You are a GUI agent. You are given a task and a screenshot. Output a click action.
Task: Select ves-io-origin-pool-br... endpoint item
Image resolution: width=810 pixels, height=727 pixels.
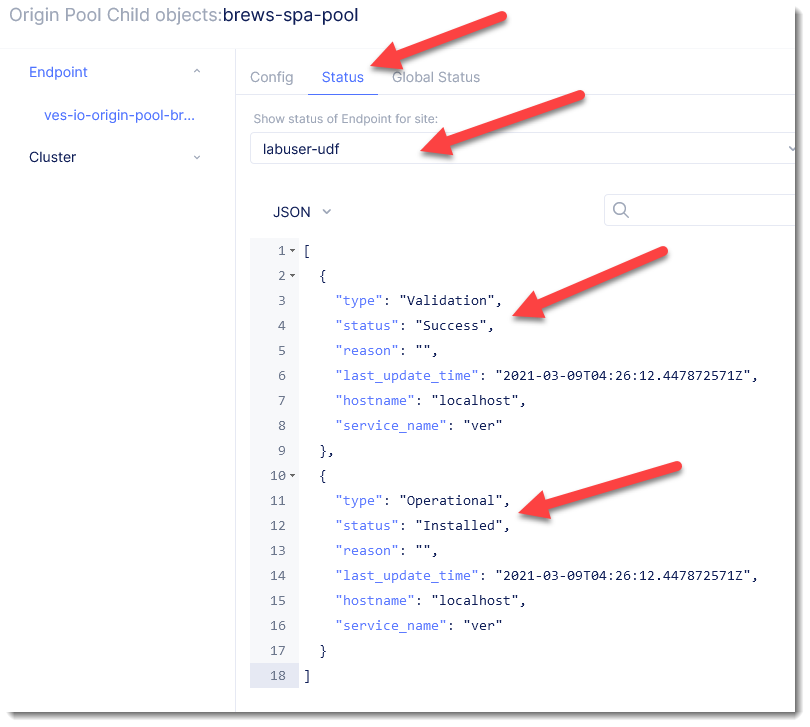(119, 115)
